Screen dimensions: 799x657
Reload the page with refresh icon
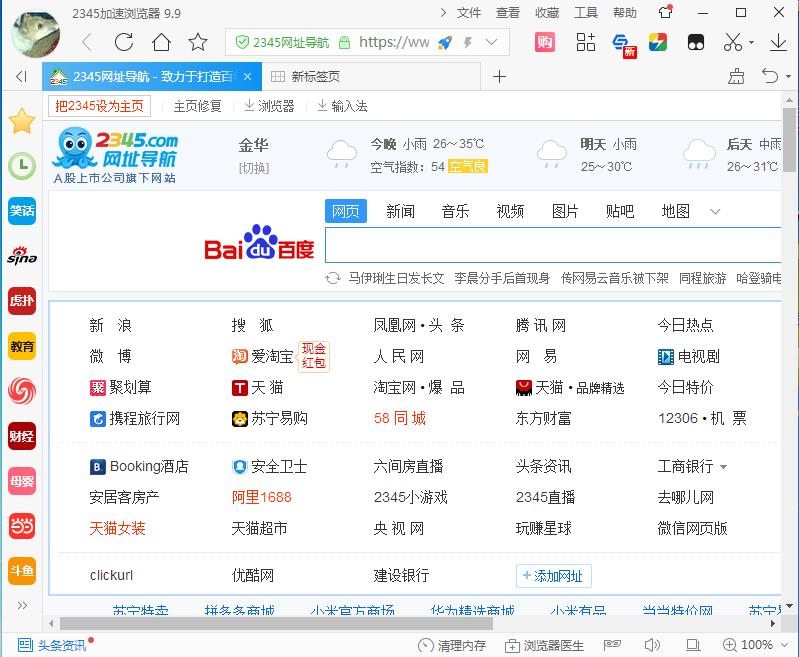pyautogui.click(x=124, y=42)
